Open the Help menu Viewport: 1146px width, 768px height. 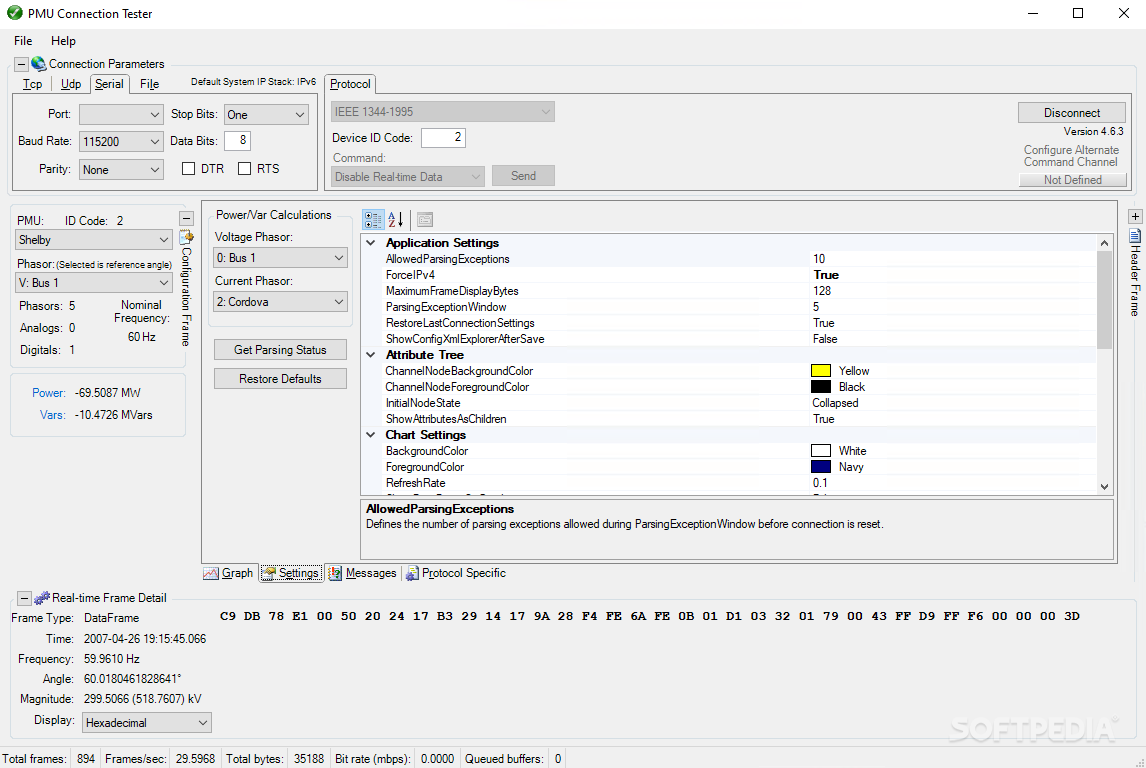pos(63,41)
